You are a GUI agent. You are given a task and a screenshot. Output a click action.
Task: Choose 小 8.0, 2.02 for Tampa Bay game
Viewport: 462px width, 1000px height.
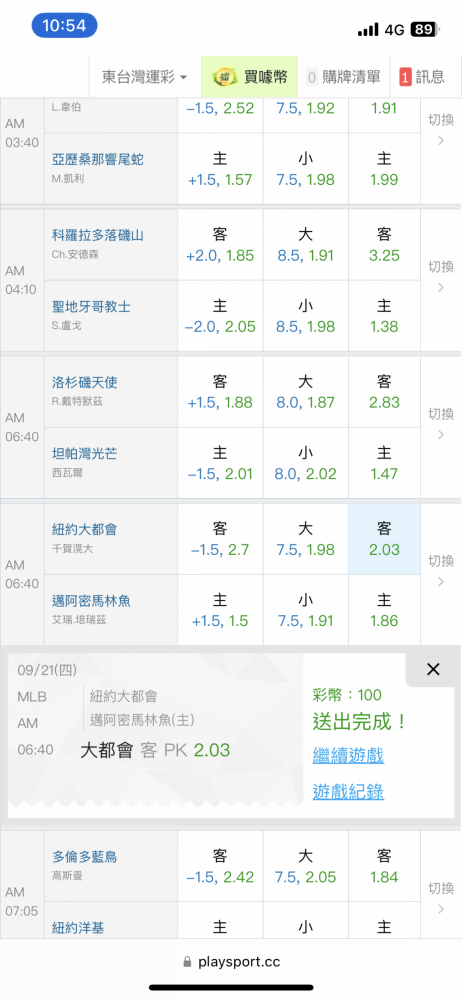306,464
